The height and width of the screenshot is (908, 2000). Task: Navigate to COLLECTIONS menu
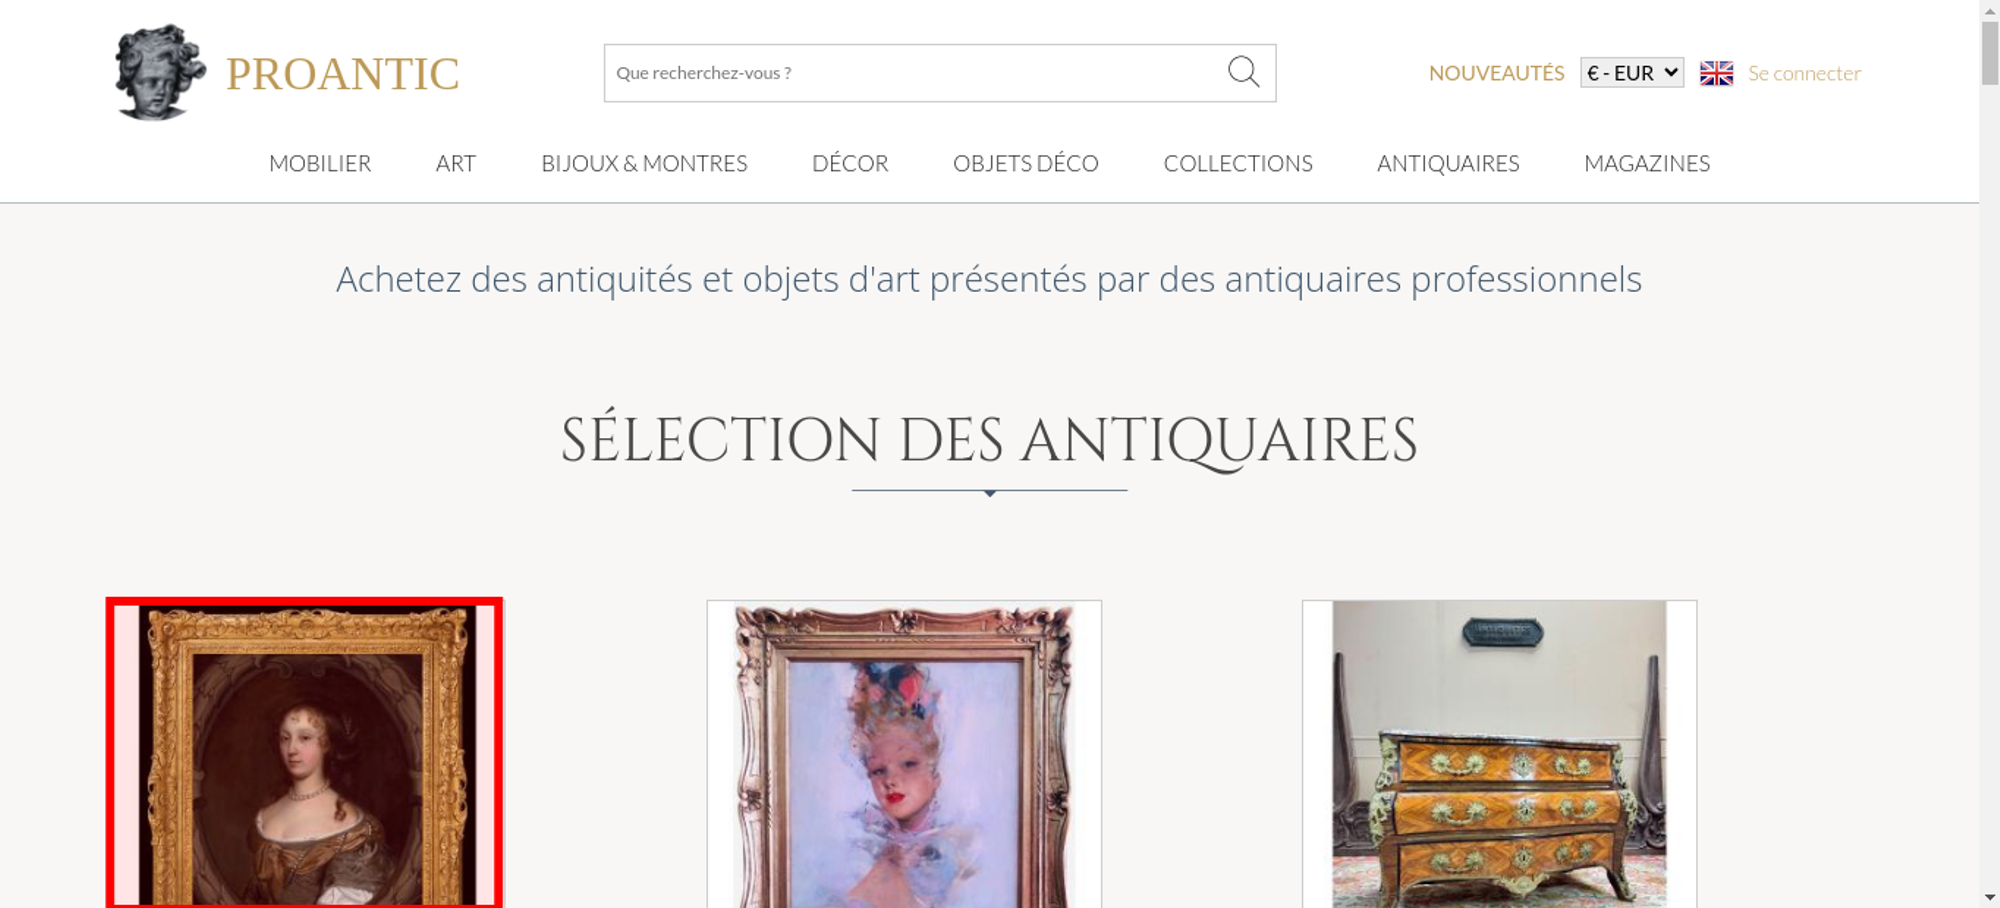coord(1238,163)
